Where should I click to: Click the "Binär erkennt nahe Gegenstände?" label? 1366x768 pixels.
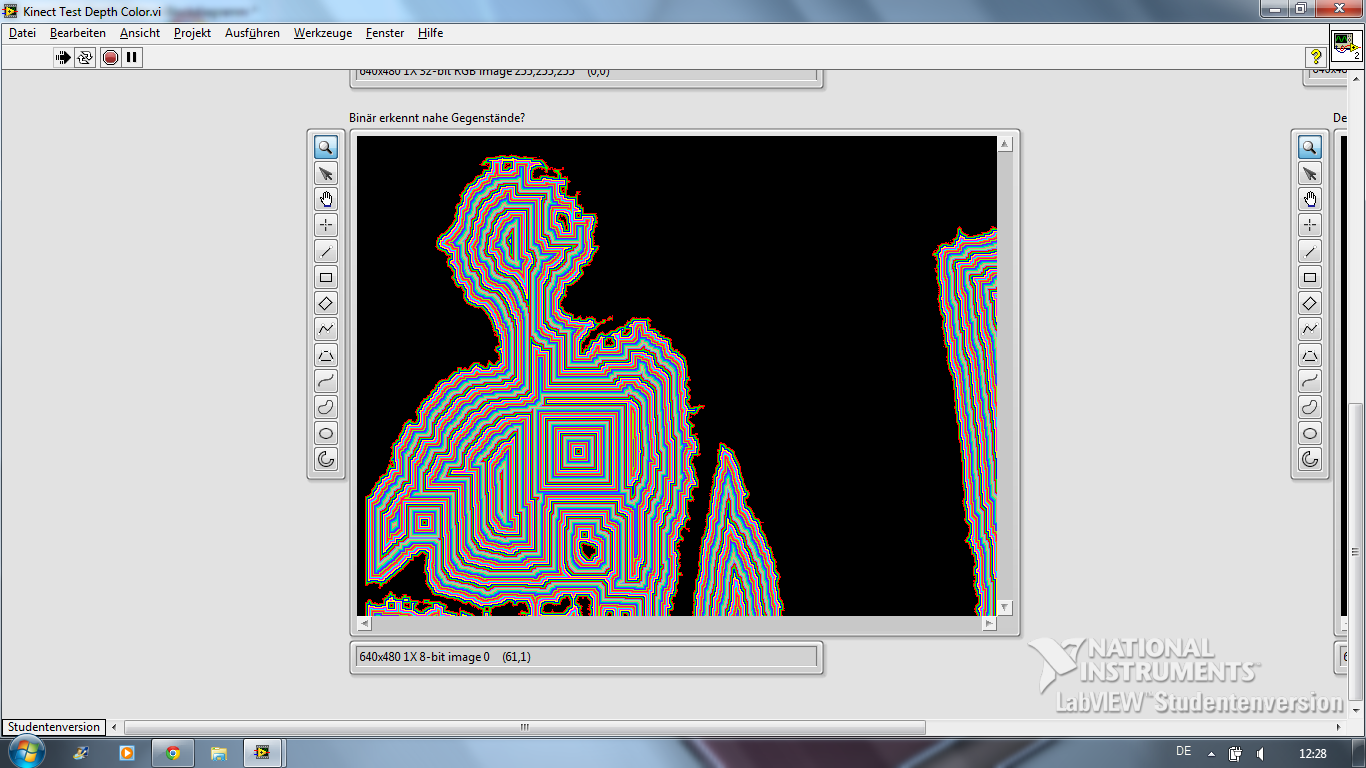(437, 118)
